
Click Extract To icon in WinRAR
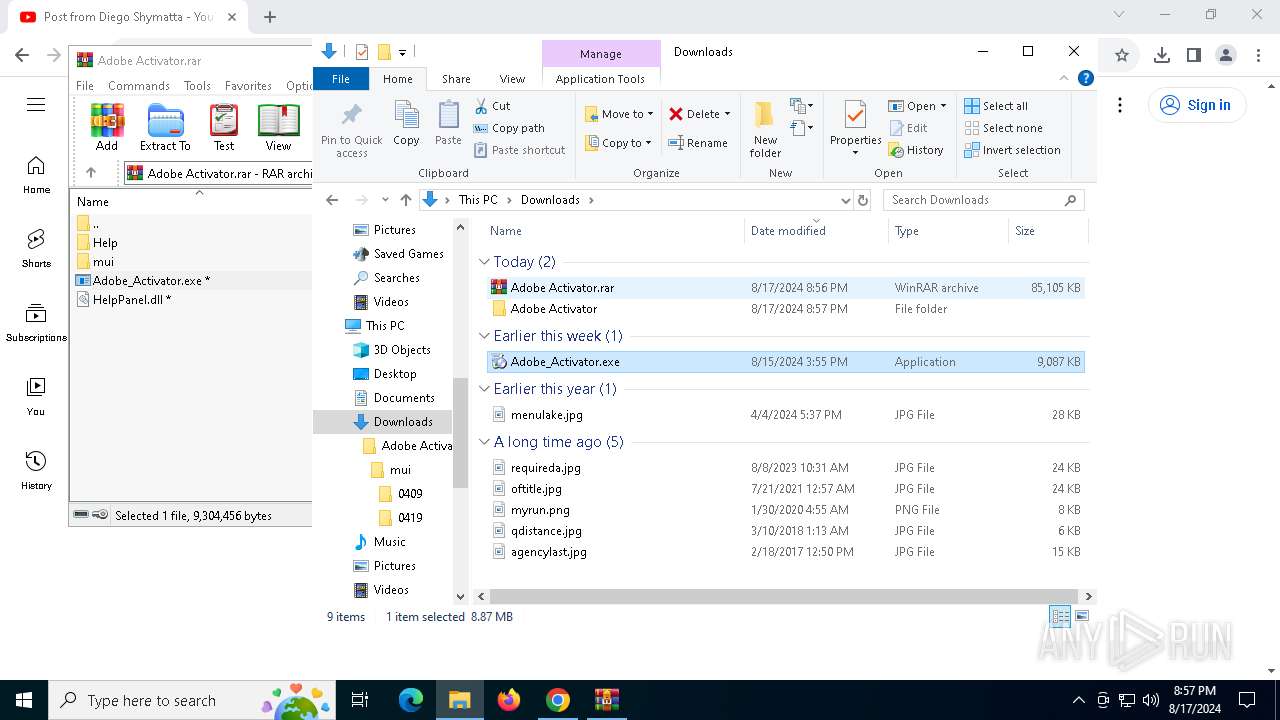click(165, 127)
